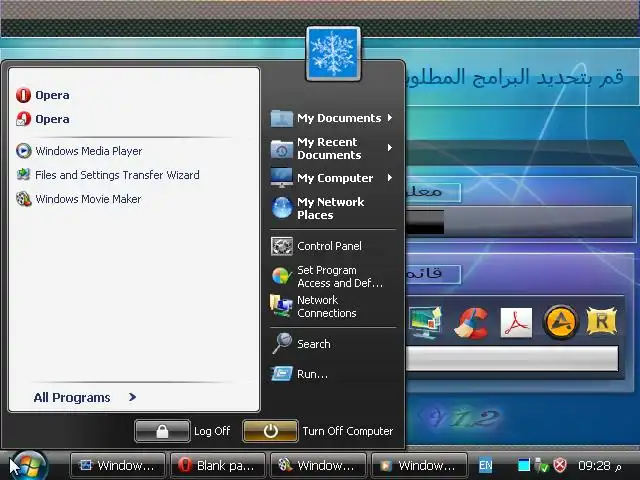
Task: Expand My Recent Documents submenu arrow
Action: pos(390,148)
